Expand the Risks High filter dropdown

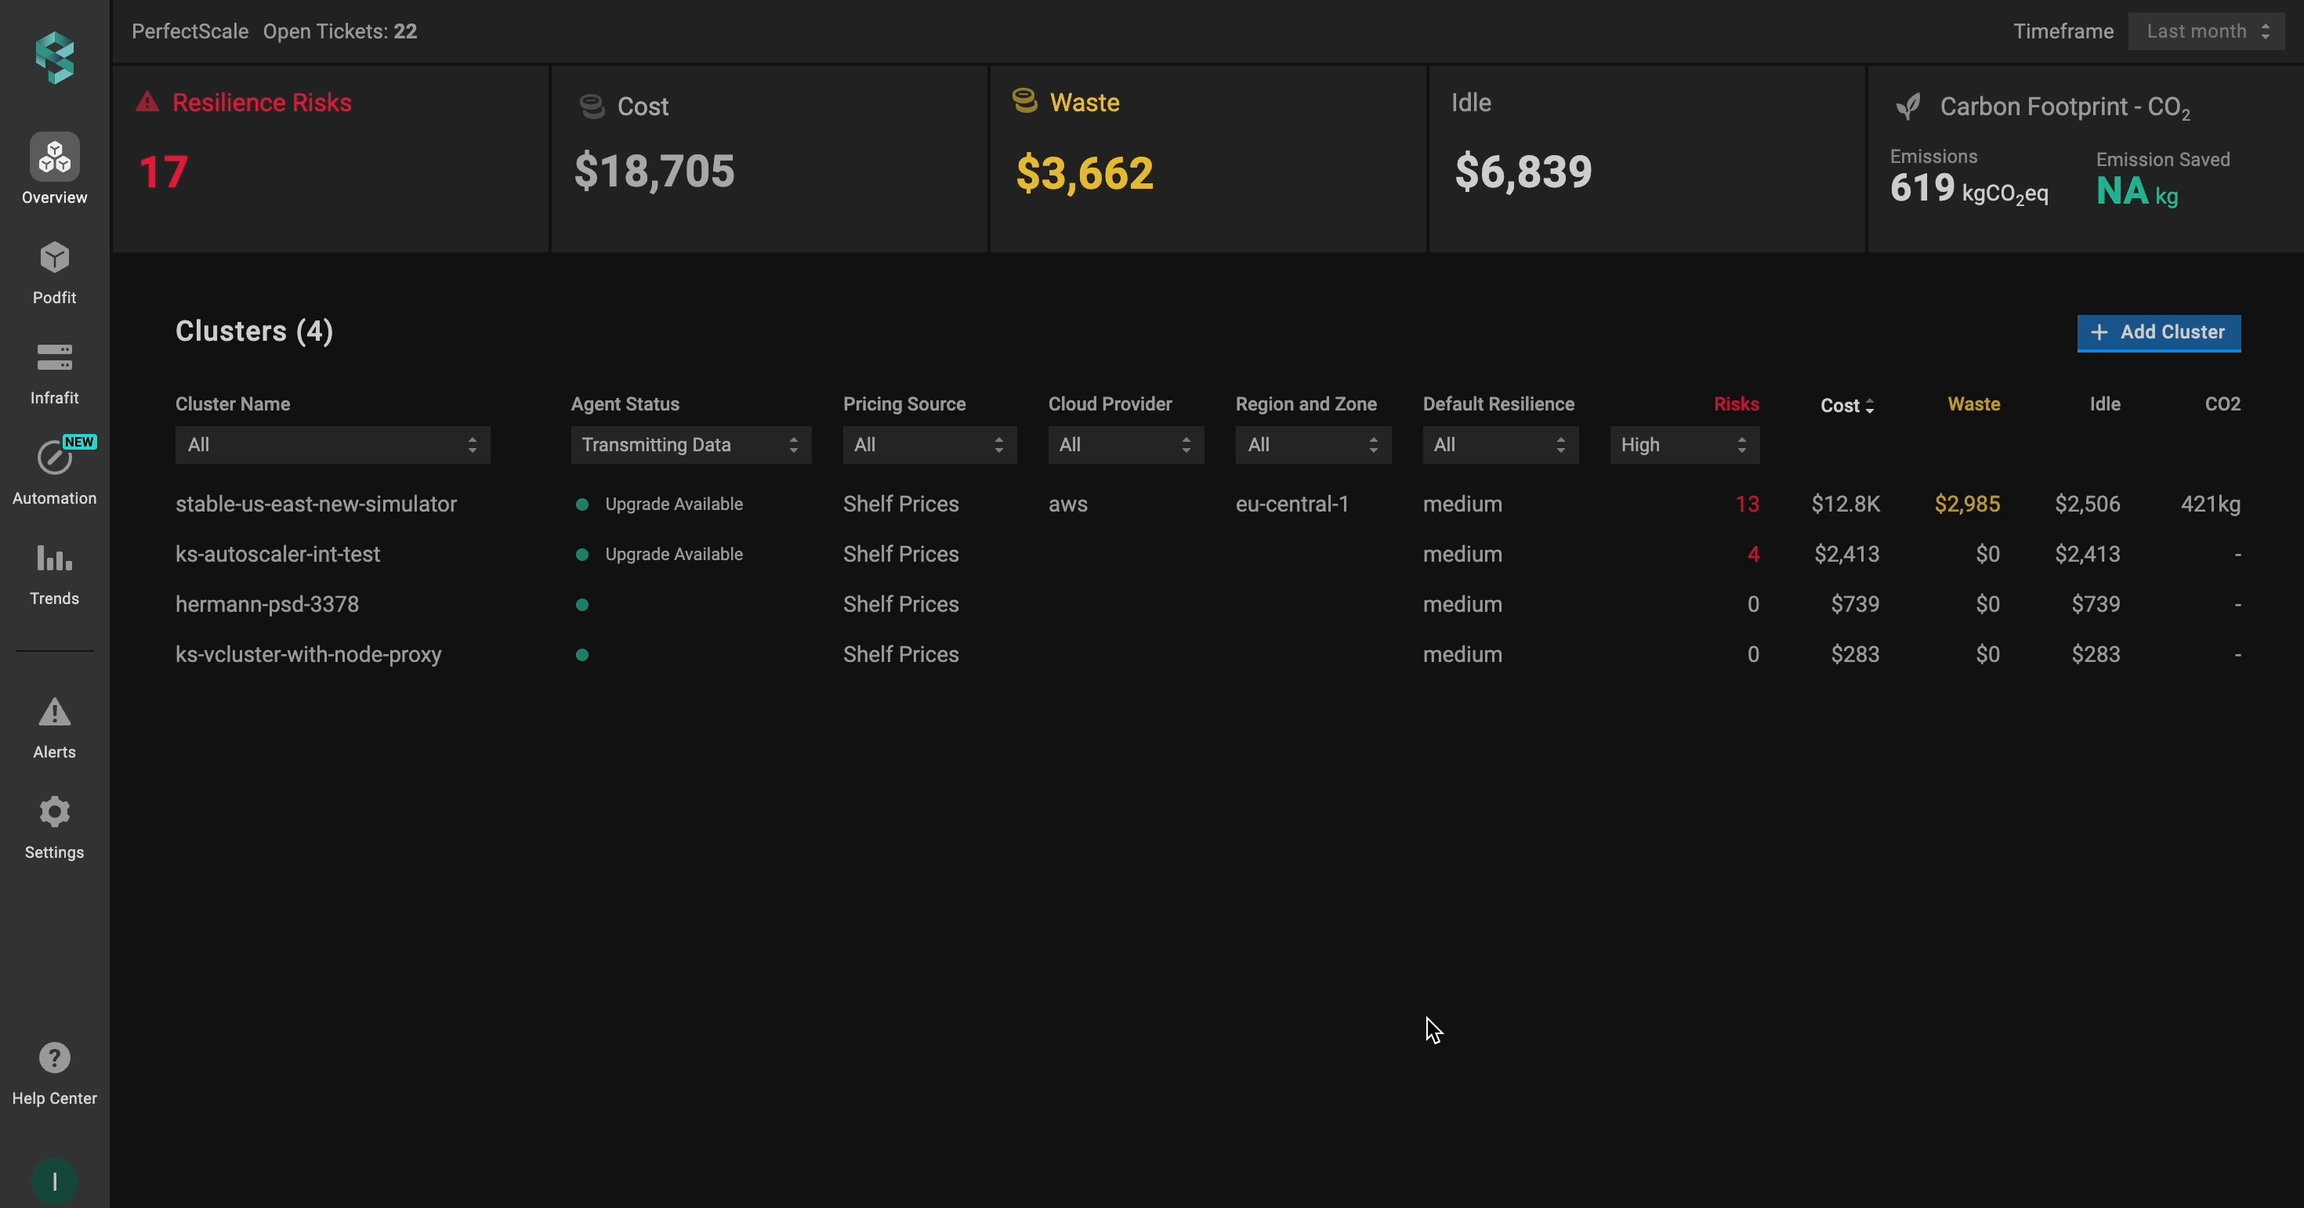(x=1684, y=445)
